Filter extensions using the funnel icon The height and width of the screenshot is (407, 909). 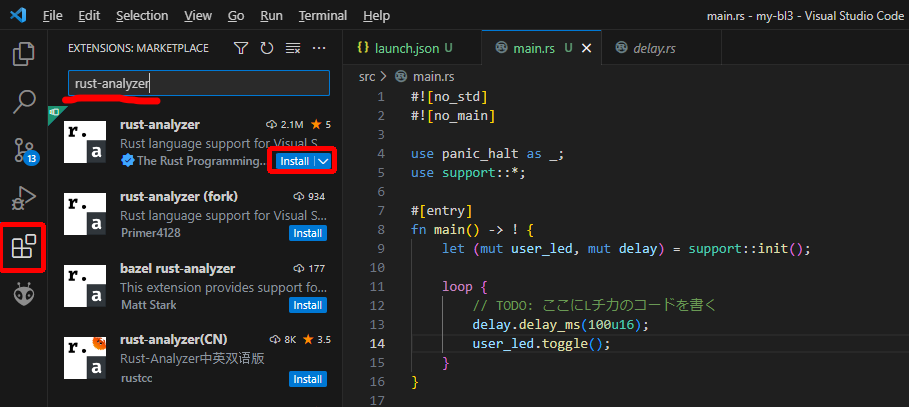(241, 48)
